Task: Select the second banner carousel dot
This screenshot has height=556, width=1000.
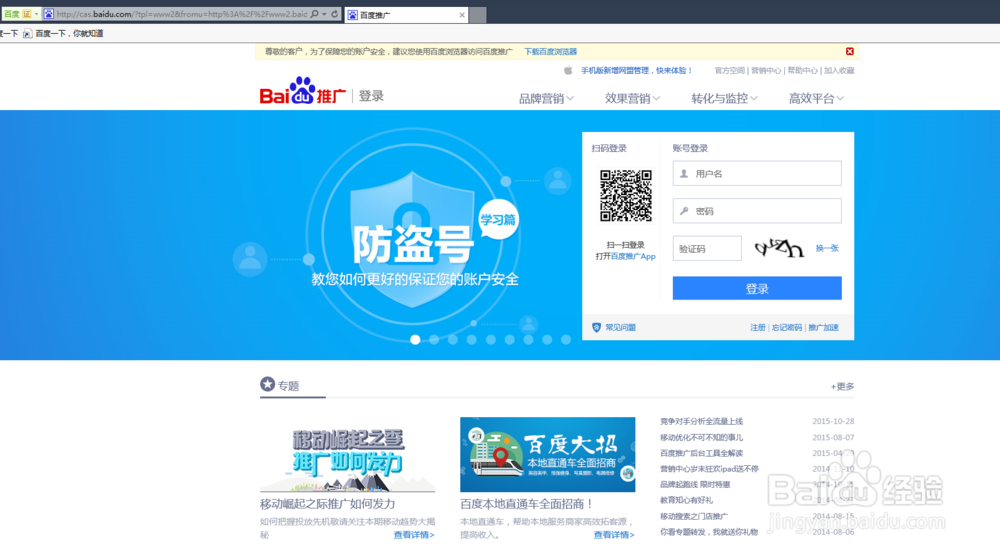Action: pos(434,340)
